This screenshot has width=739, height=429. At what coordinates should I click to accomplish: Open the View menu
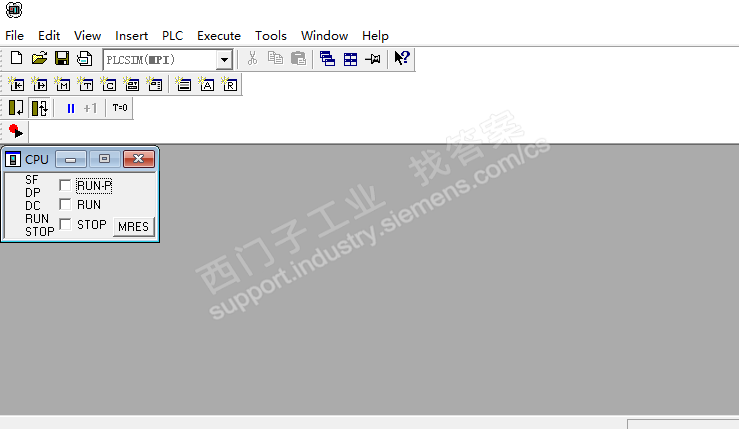(87, 36)
